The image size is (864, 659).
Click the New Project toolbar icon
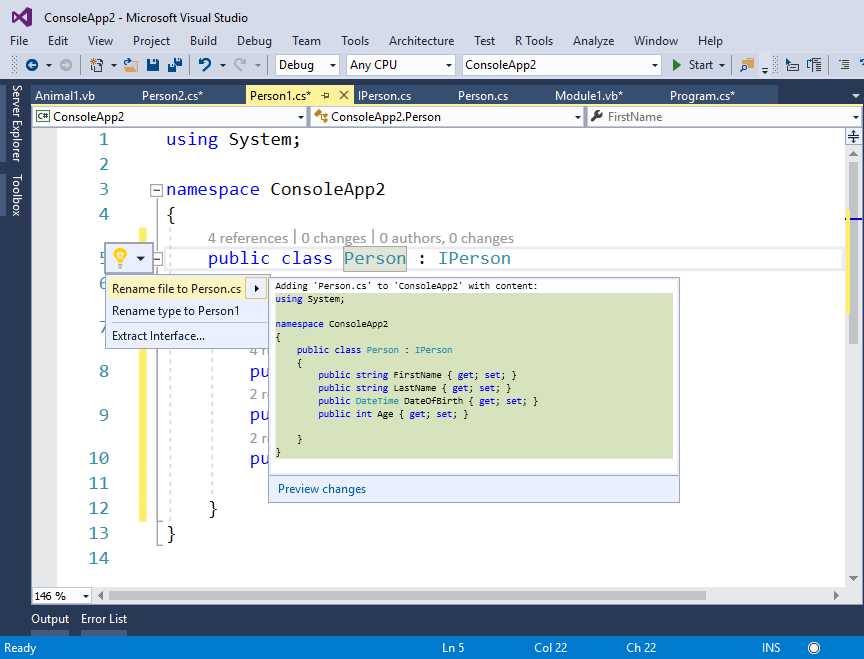tap(96, 65)
